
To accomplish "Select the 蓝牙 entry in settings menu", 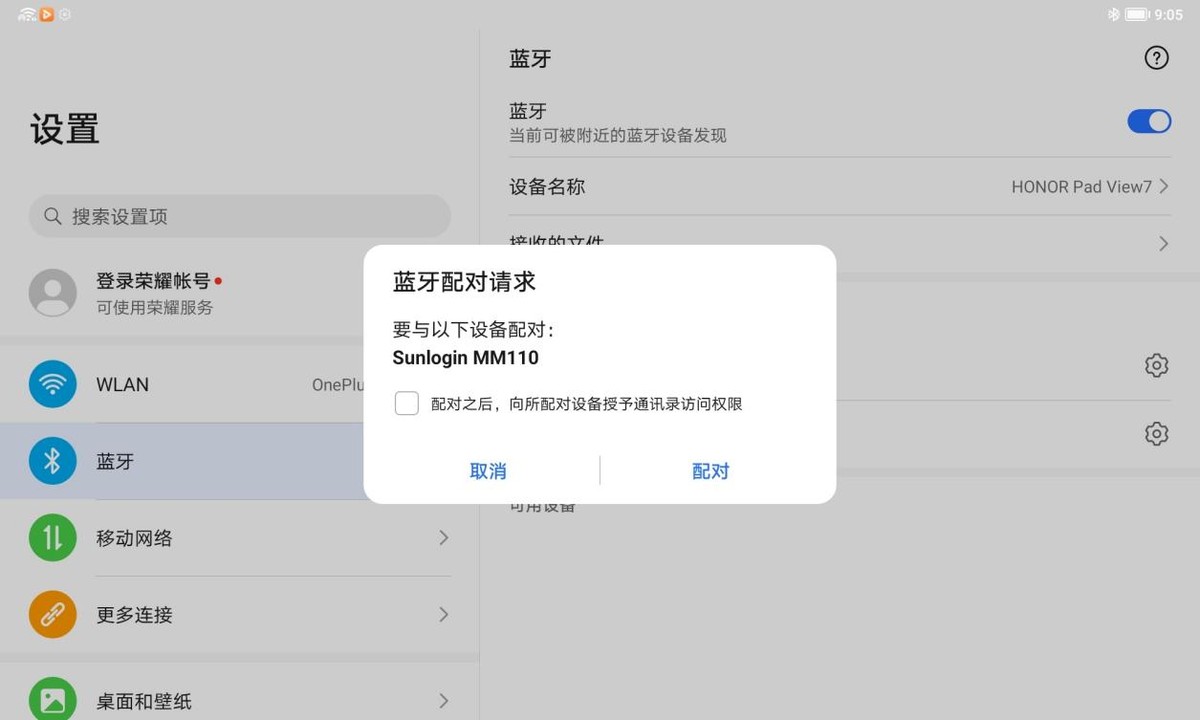I will (x=115, y=461).
